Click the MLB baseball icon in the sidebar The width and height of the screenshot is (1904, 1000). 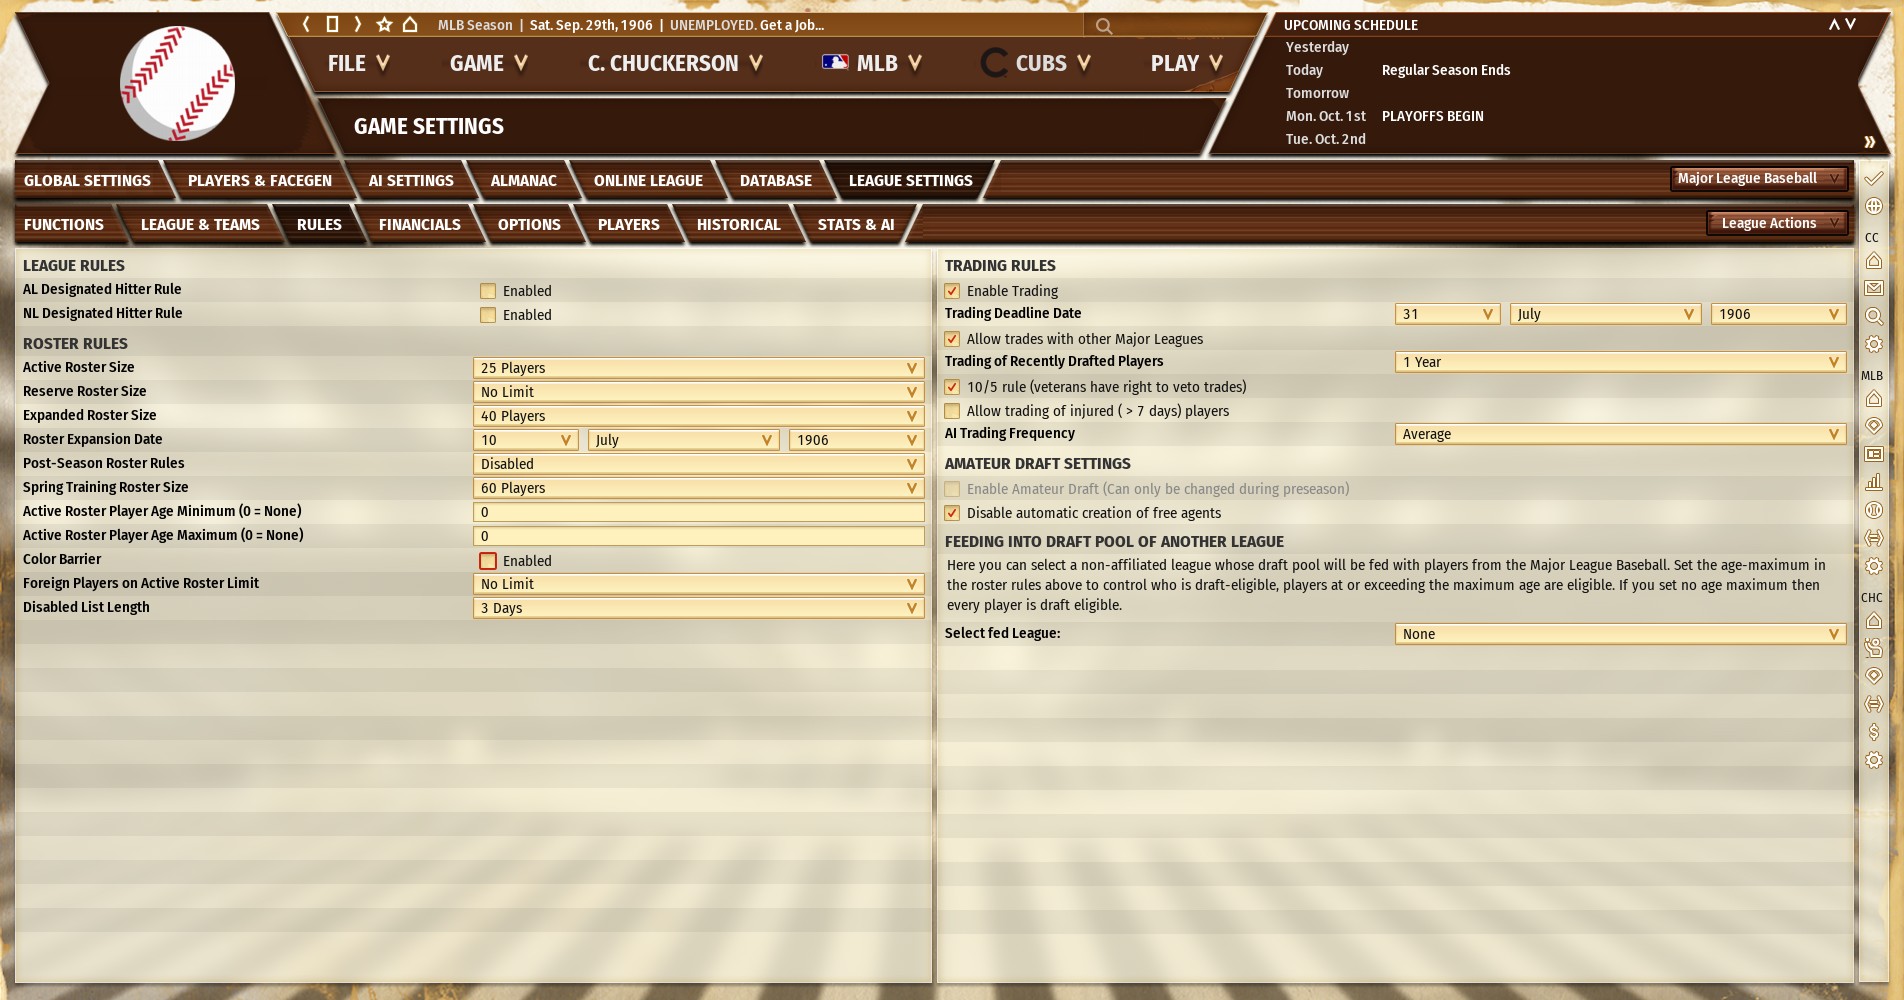coord(1874,510)
